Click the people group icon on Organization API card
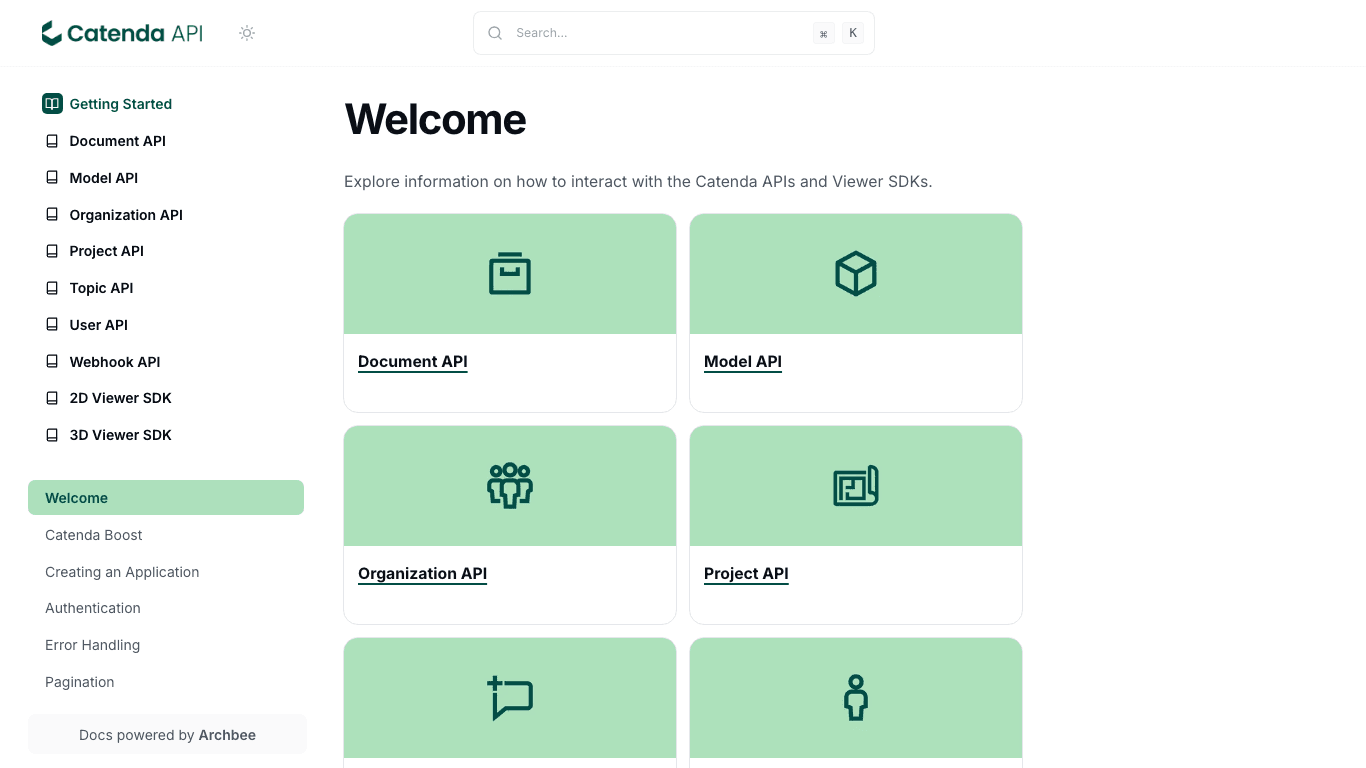This screenshot has width=1366, height=768. [509, 485]
